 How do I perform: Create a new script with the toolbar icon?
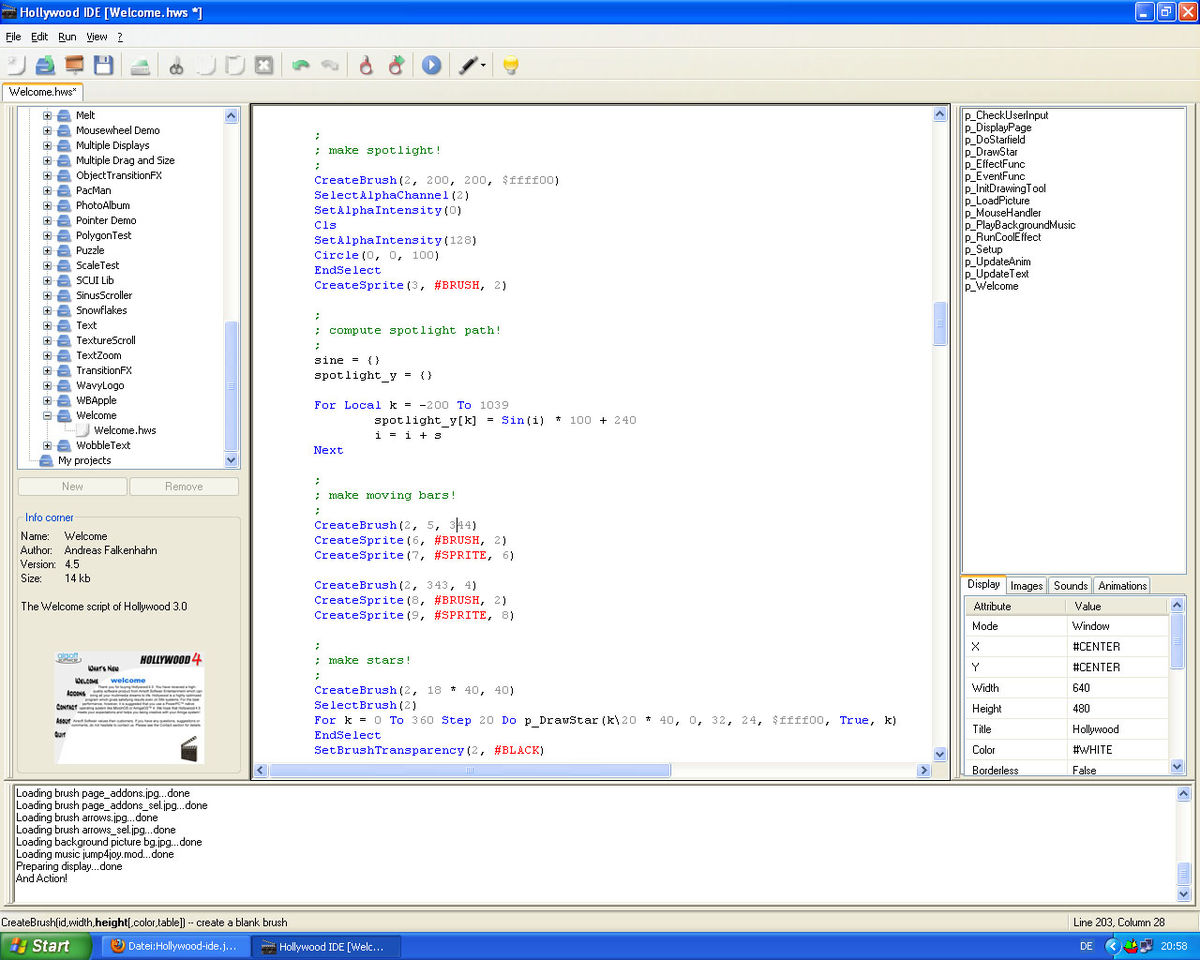[16, 66]
